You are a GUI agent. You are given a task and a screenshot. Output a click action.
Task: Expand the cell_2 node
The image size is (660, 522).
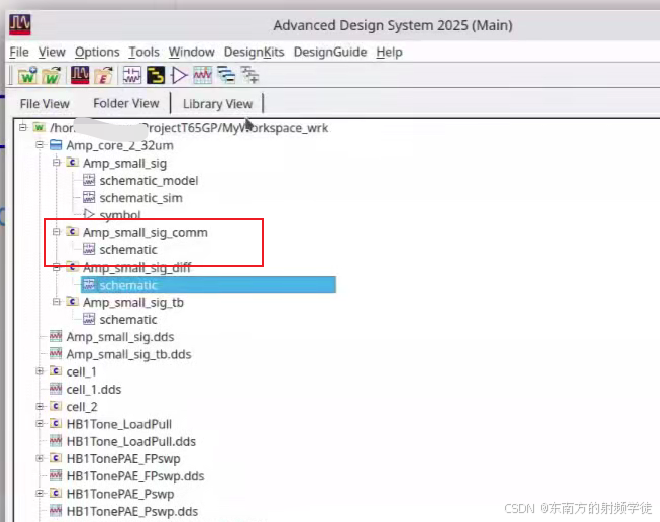pos(40,406)
